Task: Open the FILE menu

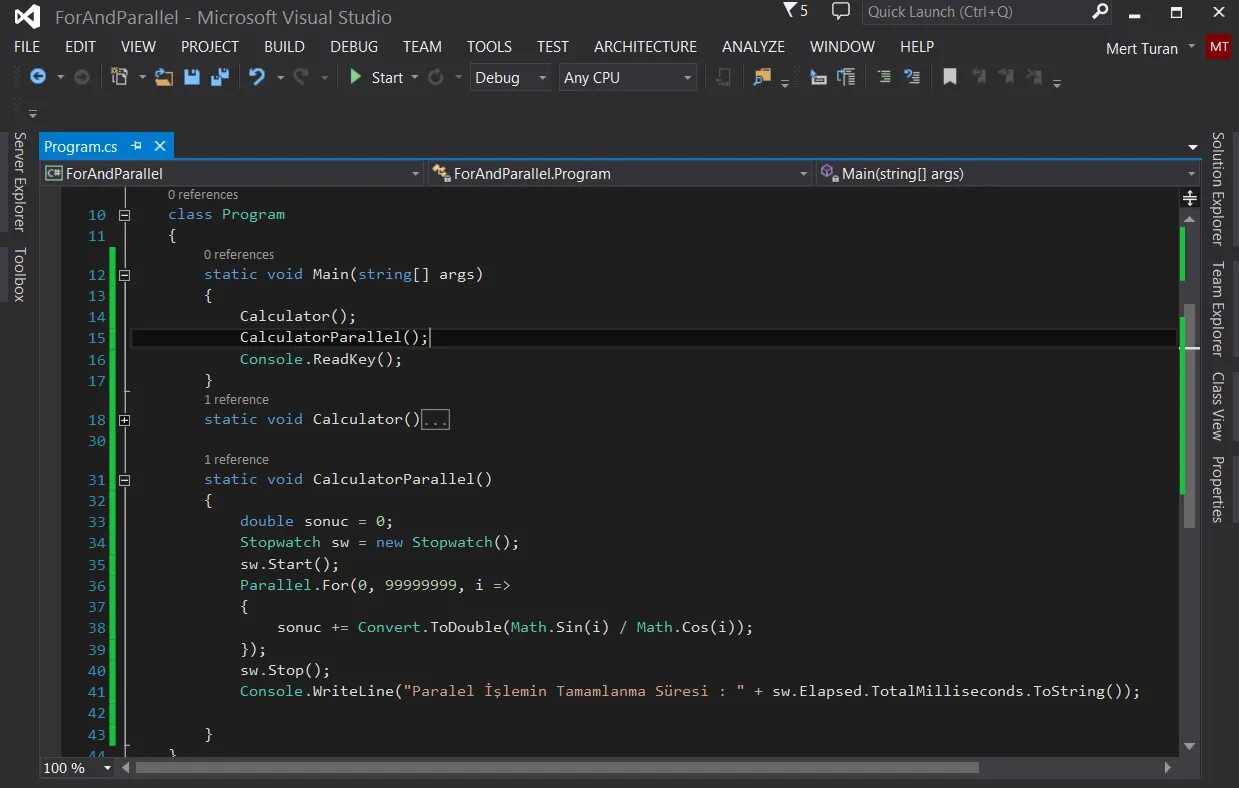Action: pyautogui.click(x=27, y=47)
